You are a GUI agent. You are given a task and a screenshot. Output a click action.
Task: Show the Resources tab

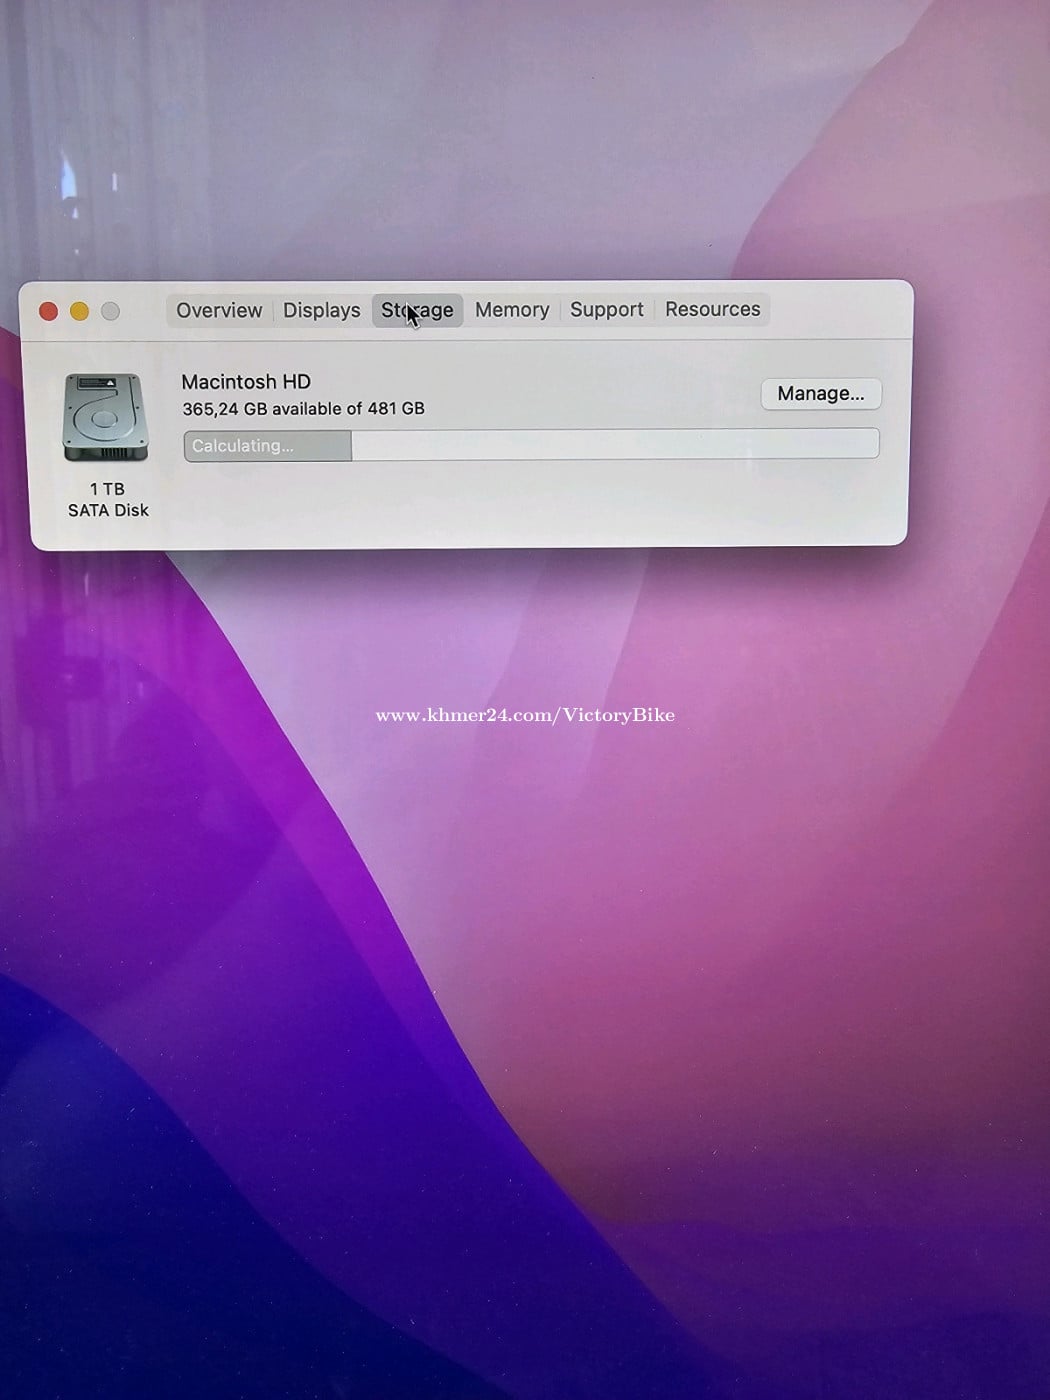tap(712, 309)
